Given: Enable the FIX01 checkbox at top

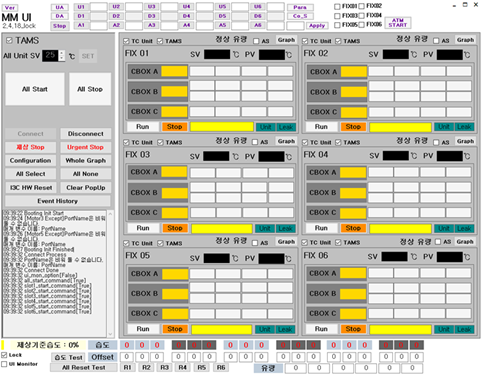Looking at the screenshot, I should (337, 6).
